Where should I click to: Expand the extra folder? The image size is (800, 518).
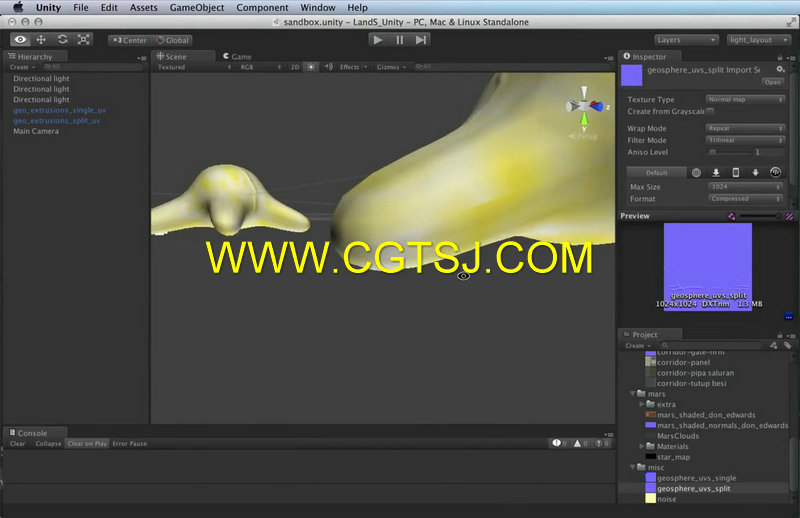coord(642,404)
